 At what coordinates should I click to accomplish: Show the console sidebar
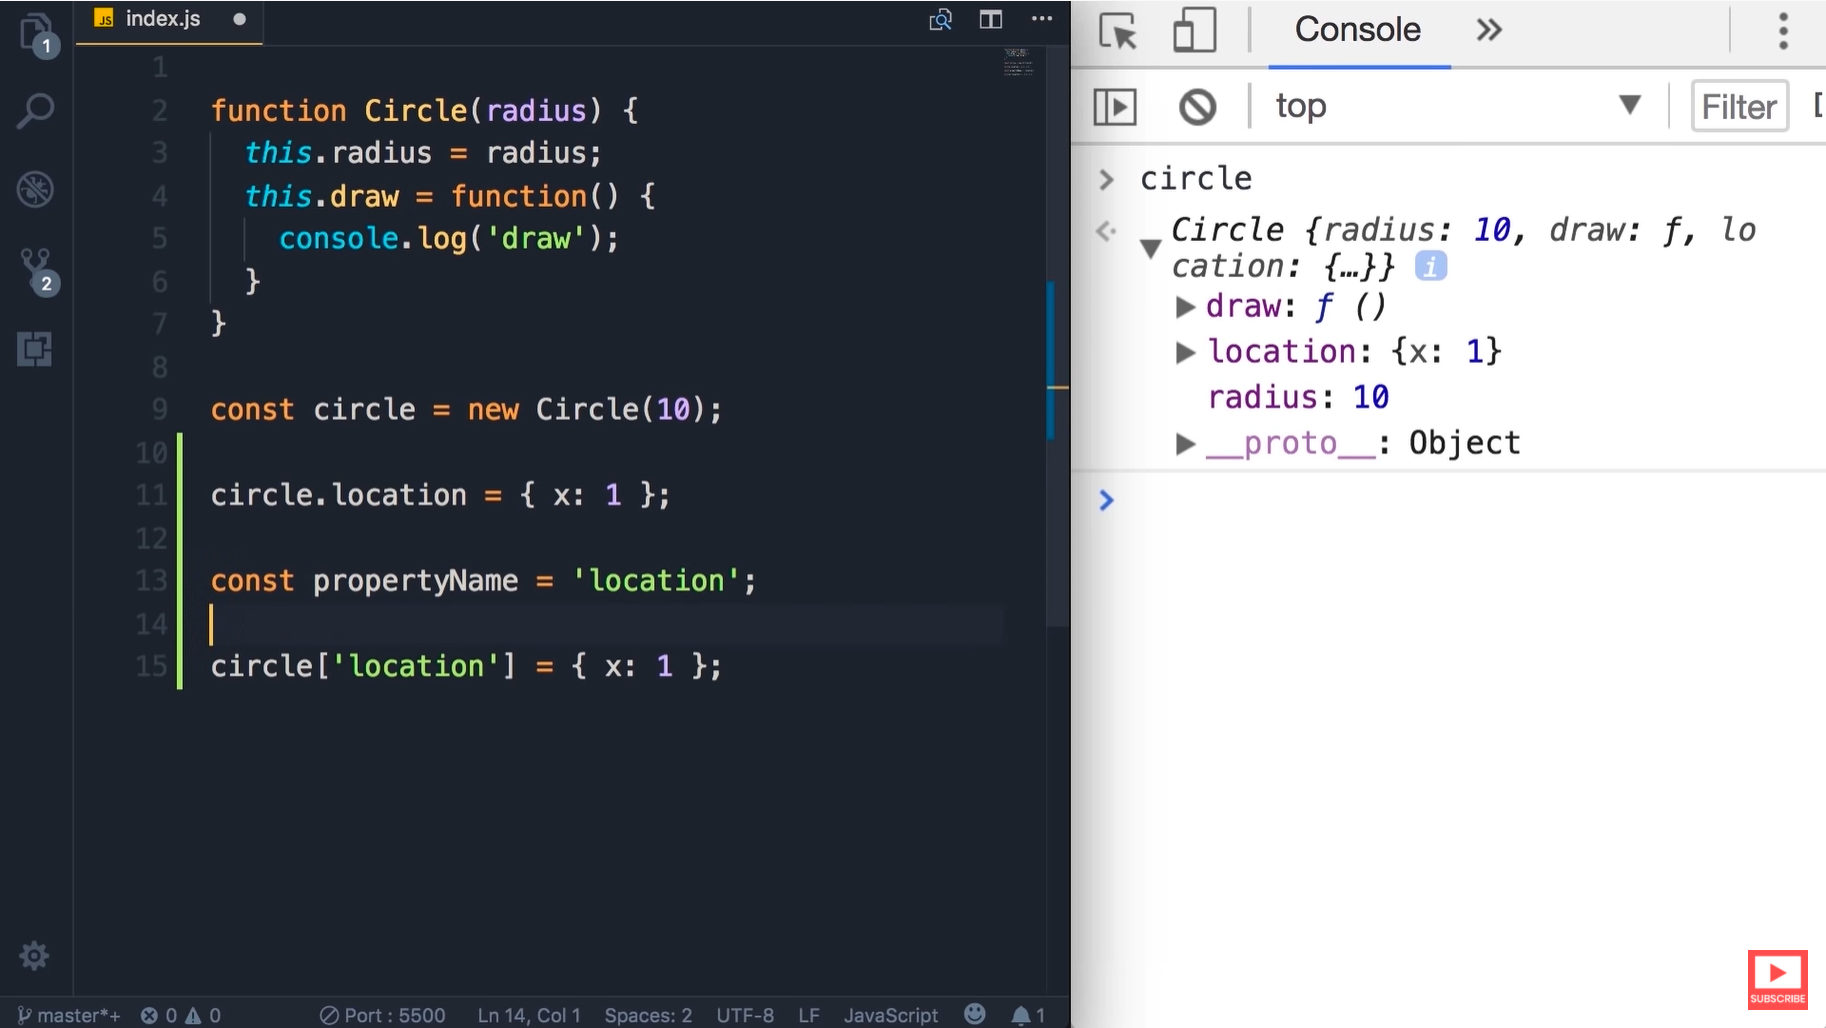[1115, 106]
